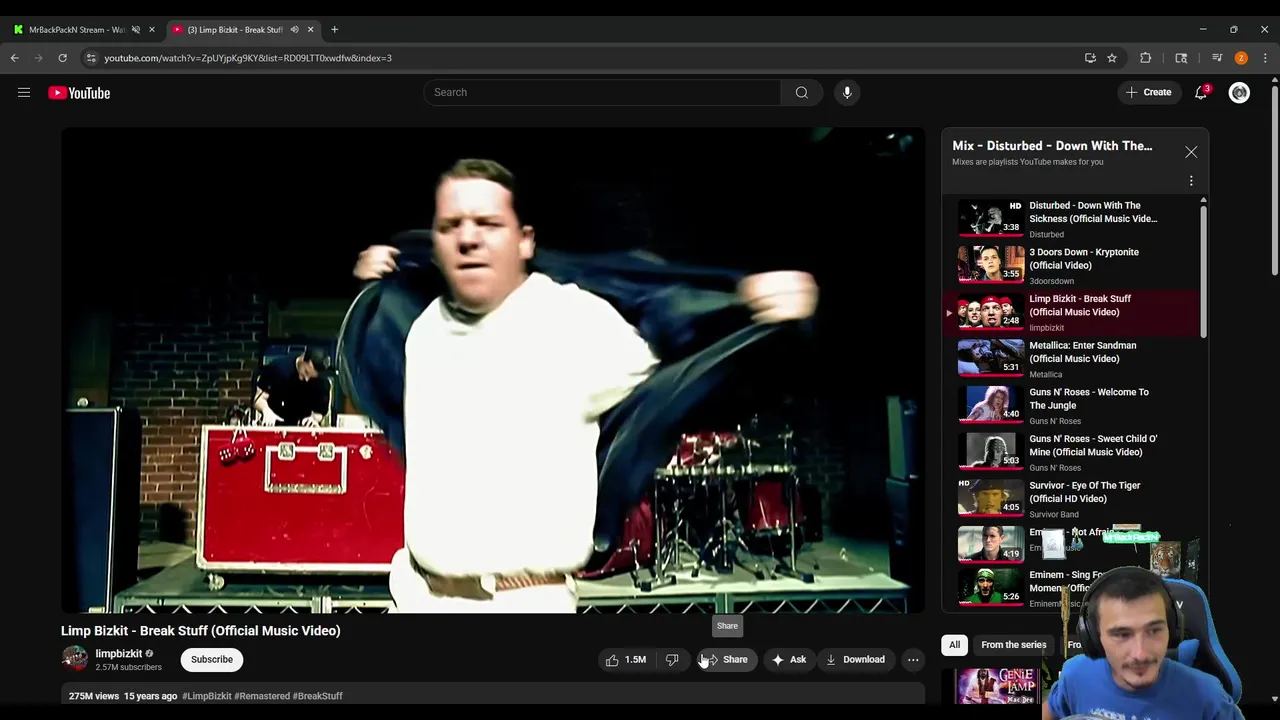Share the Break Stuff video

(x=726, y=660)
